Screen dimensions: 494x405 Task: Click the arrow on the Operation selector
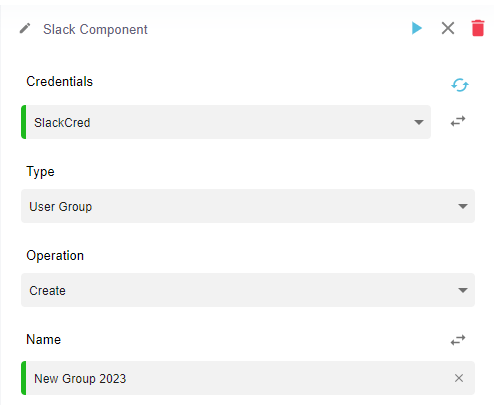coord(463,290)
